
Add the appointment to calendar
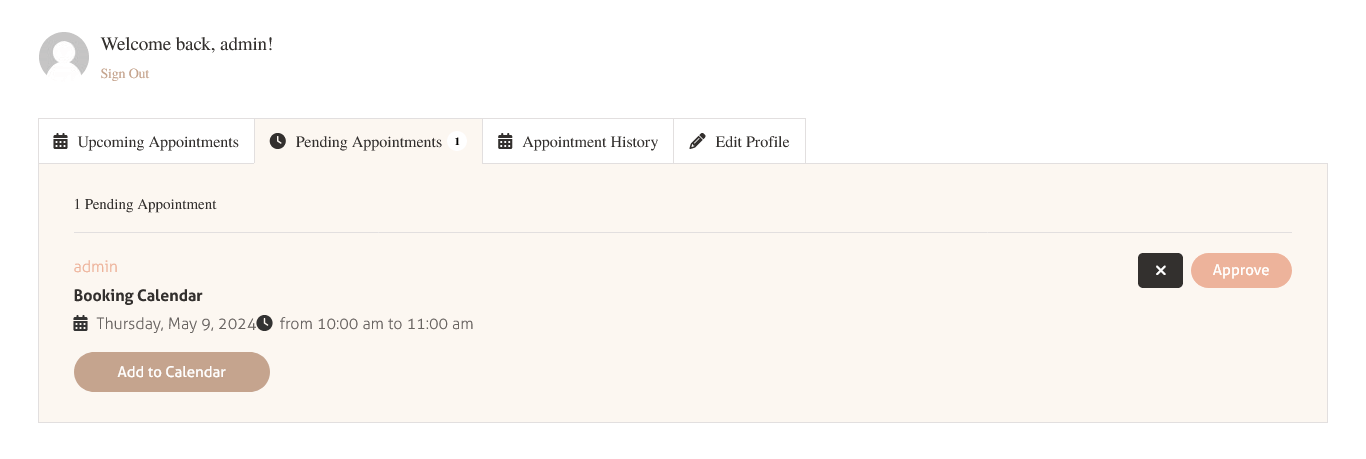coord(172,372)
